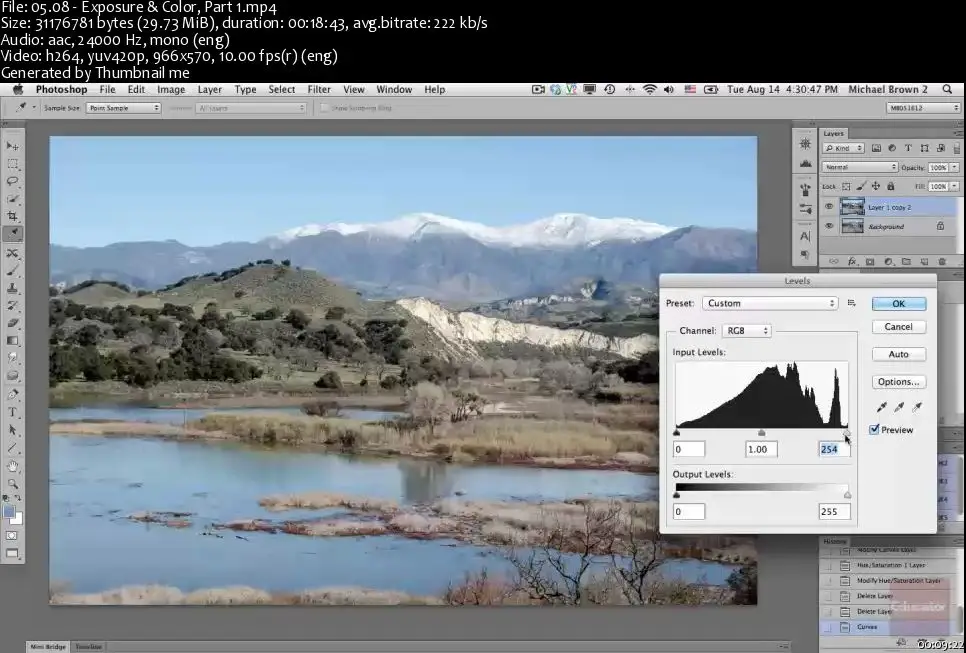Open the workspace switcher dropdown
The width and height of the screenshot is (966, 653).
[923, 108]
